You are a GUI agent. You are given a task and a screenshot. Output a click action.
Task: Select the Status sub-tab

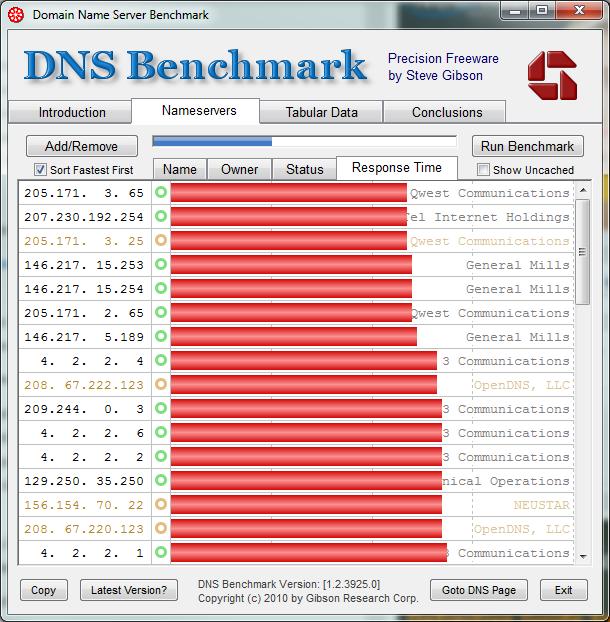click(x=305, y=169)
